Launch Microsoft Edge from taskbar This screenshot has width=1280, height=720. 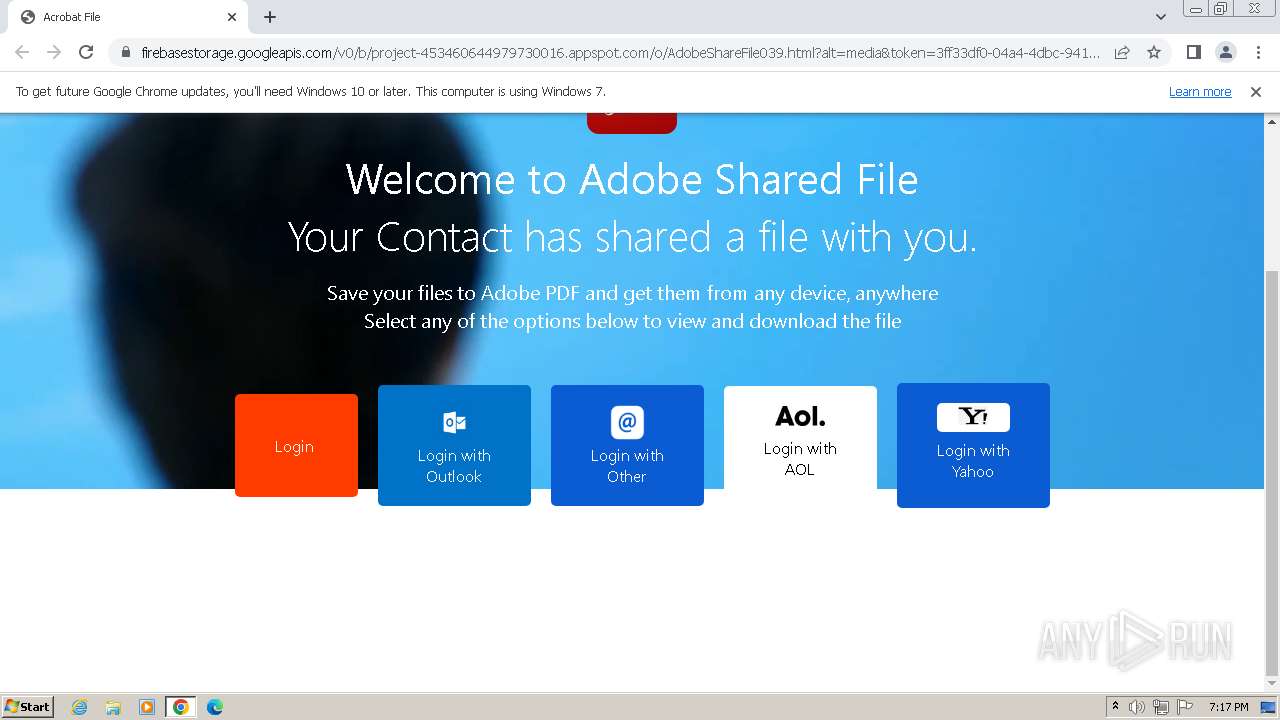point(215,707)
